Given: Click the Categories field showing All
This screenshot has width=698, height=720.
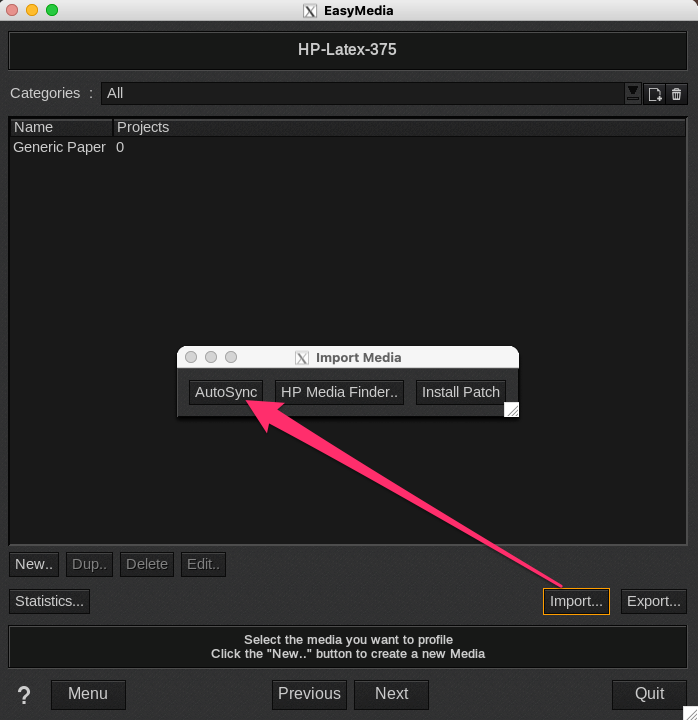Looking at the screenshot, I should (x=360, y=93).
